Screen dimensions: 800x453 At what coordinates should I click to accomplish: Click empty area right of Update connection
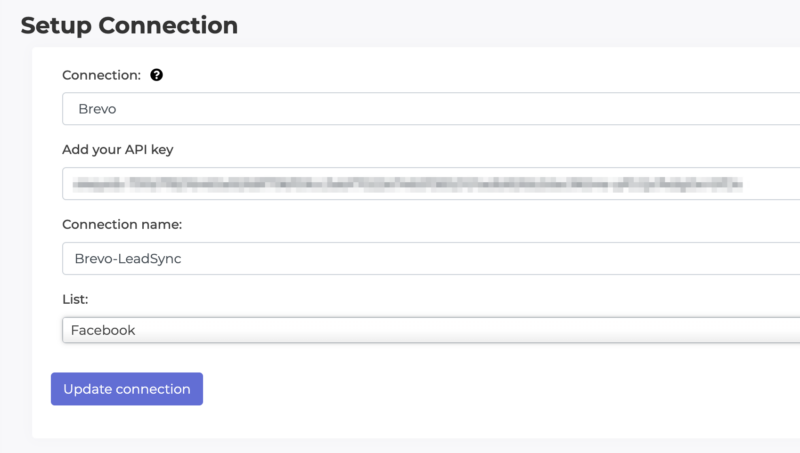(x=450, y=389)
